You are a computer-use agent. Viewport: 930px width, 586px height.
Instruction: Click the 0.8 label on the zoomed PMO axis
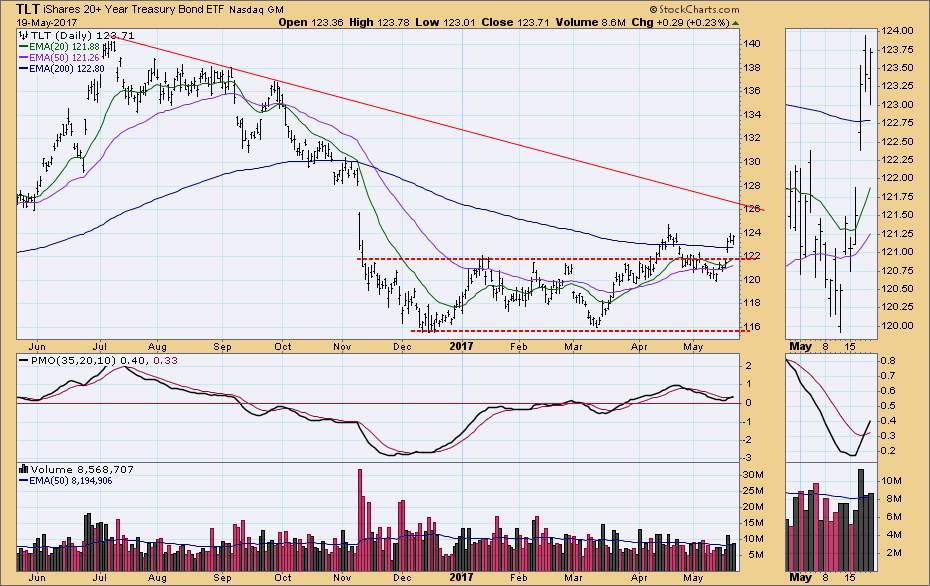coord(888,361)
